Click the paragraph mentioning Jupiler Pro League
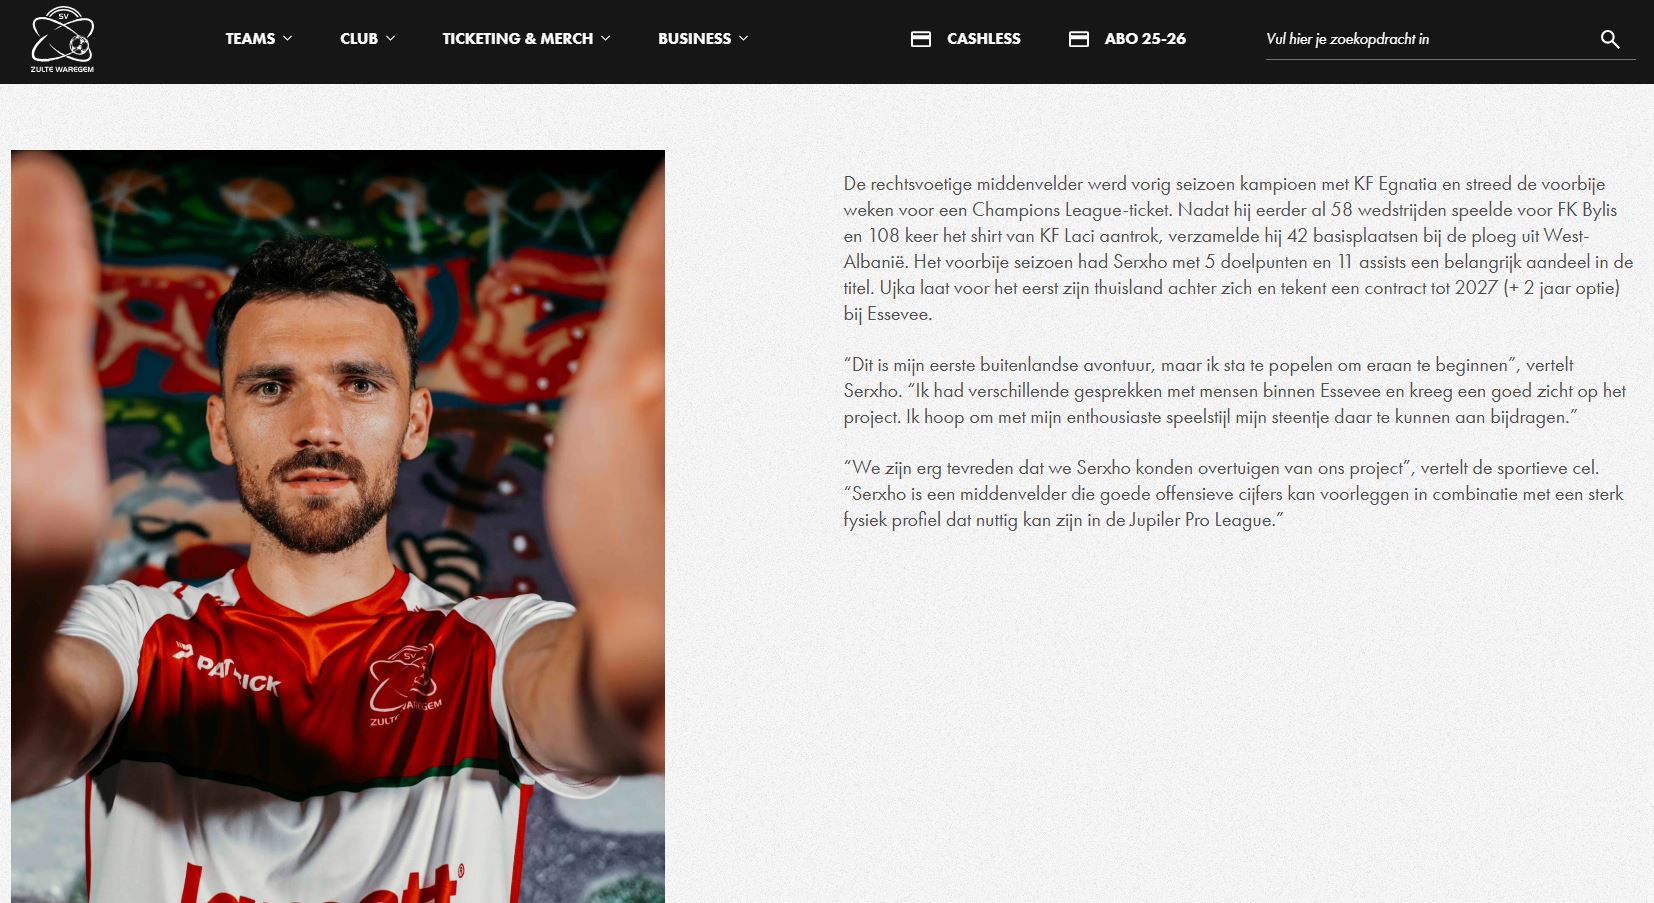Viewport: 1654px width, 903px height. [x=1233, y=494]
